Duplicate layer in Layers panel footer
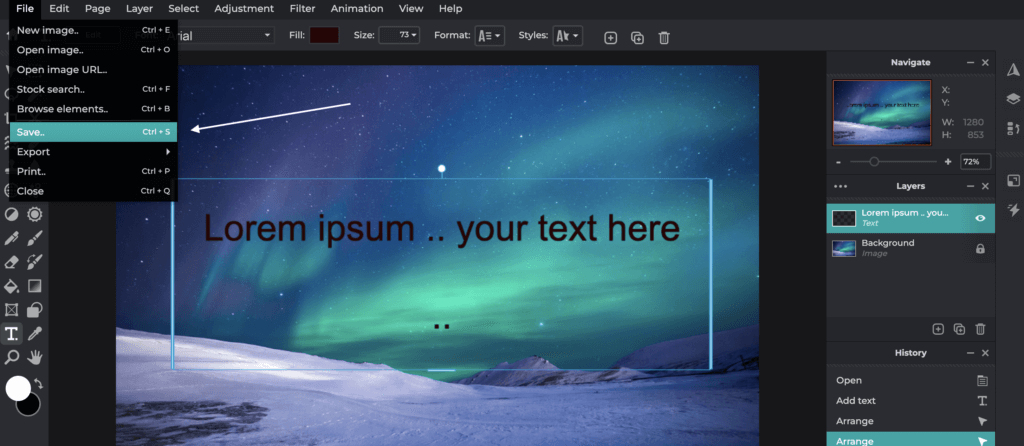The width and height of the screenshot is (1024, 446). pyautogui.click(x=959, y=329)
